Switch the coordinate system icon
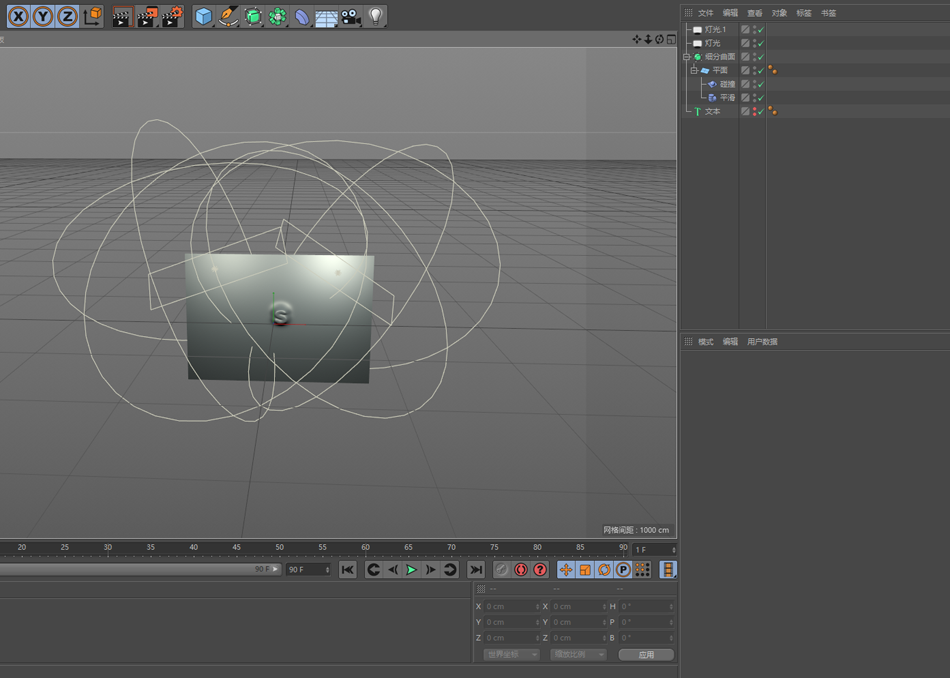950x678 pixels. pyautogui.click(x=92, y=16)
